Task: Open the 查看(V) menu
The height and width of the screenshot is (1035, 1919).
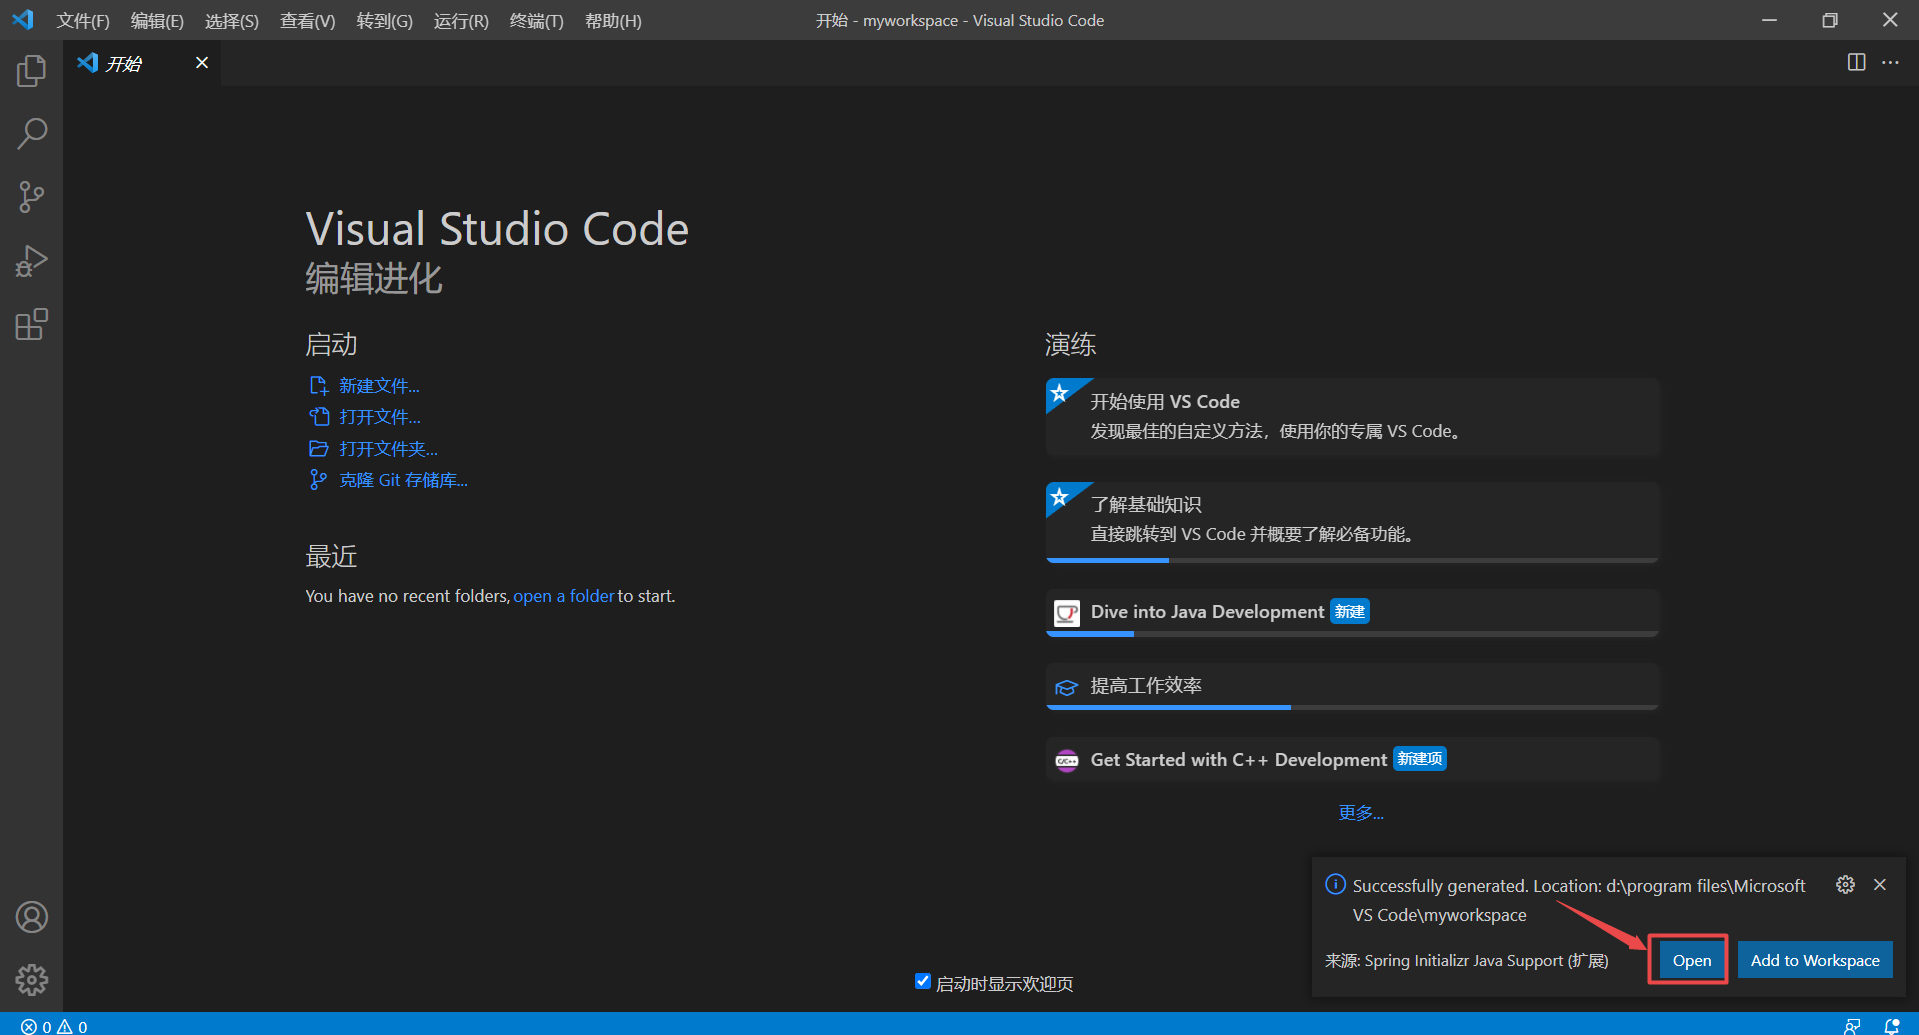Action: click(307, 20)
